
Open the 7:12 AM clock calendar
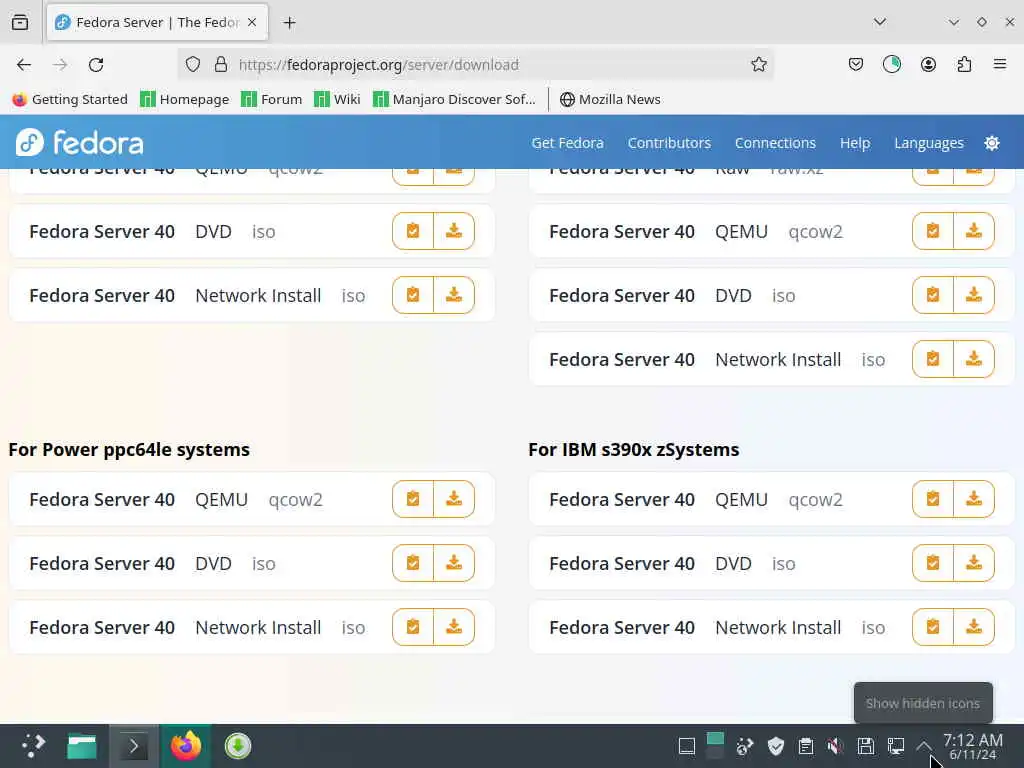pos(973,746)
